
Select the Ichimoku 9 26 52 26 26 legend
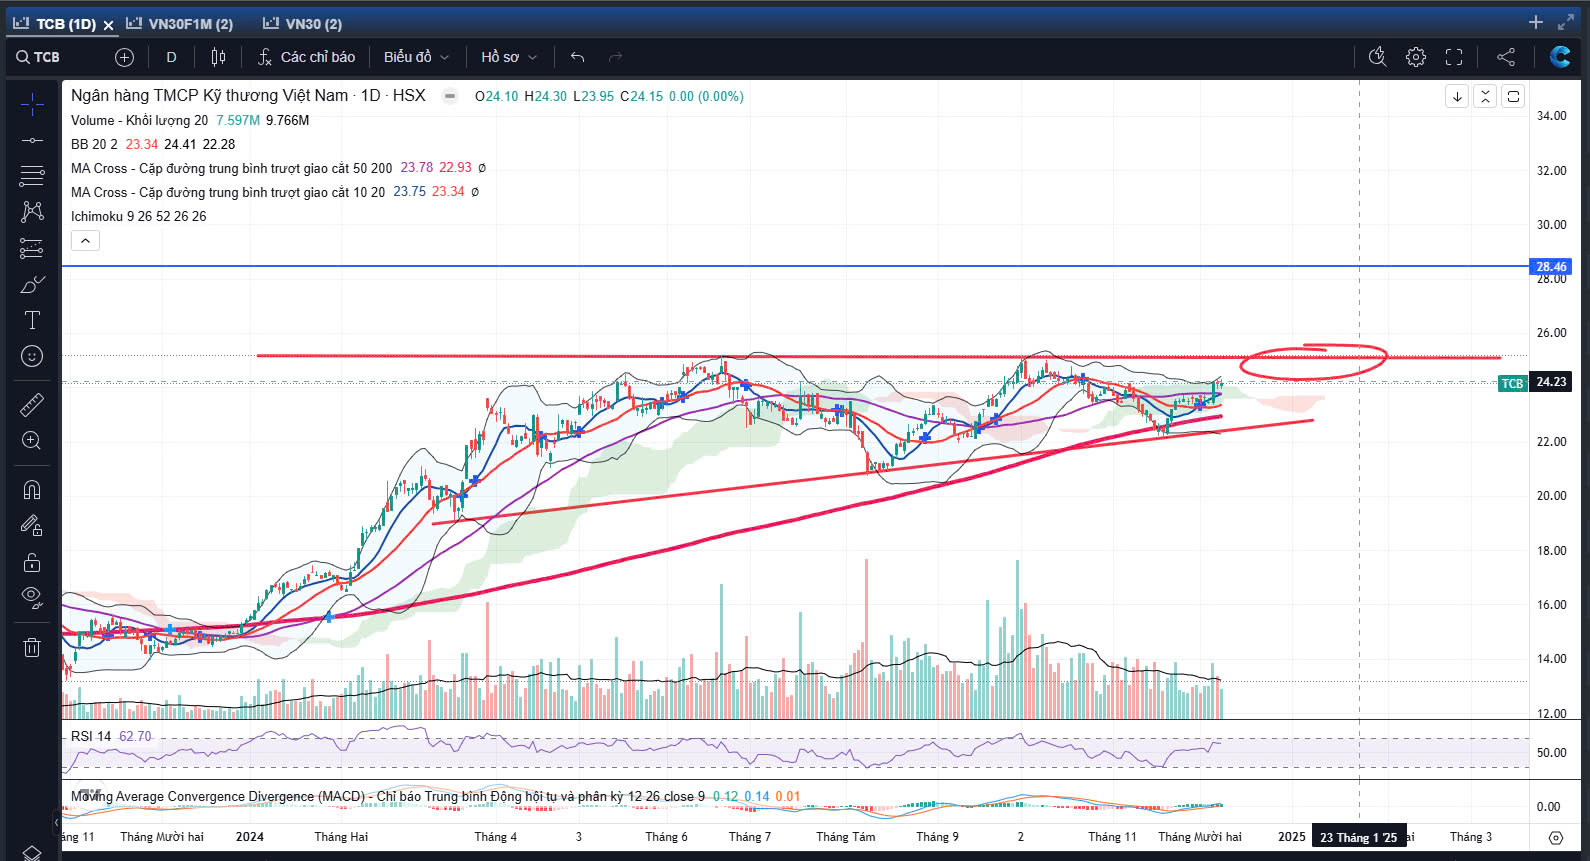tap(138, 216)
